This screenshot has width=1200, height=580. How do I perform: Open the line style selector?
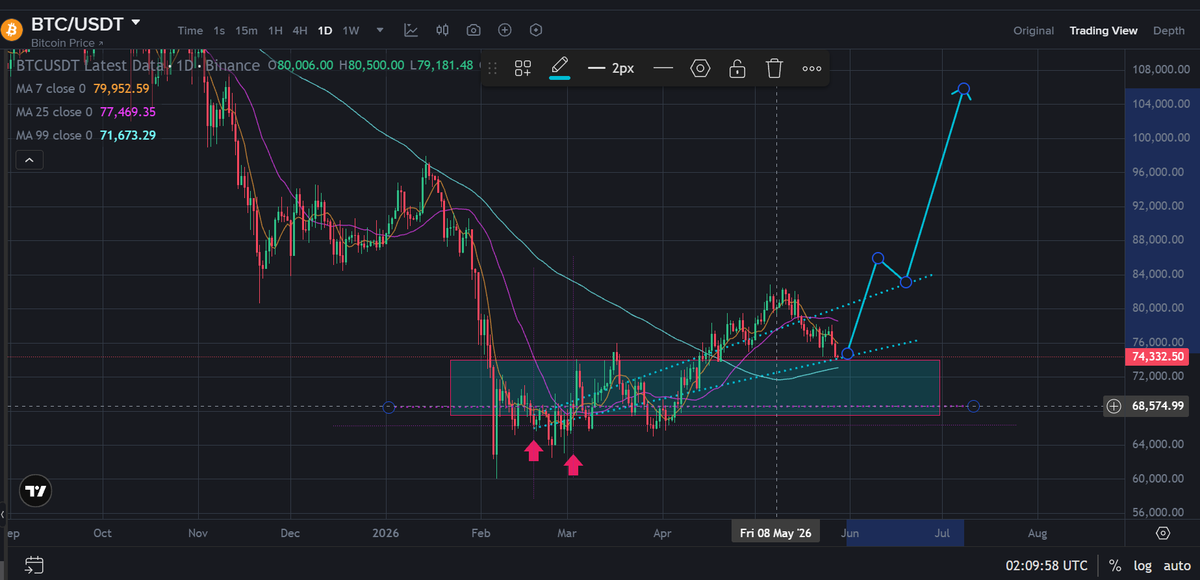point(663,68)
